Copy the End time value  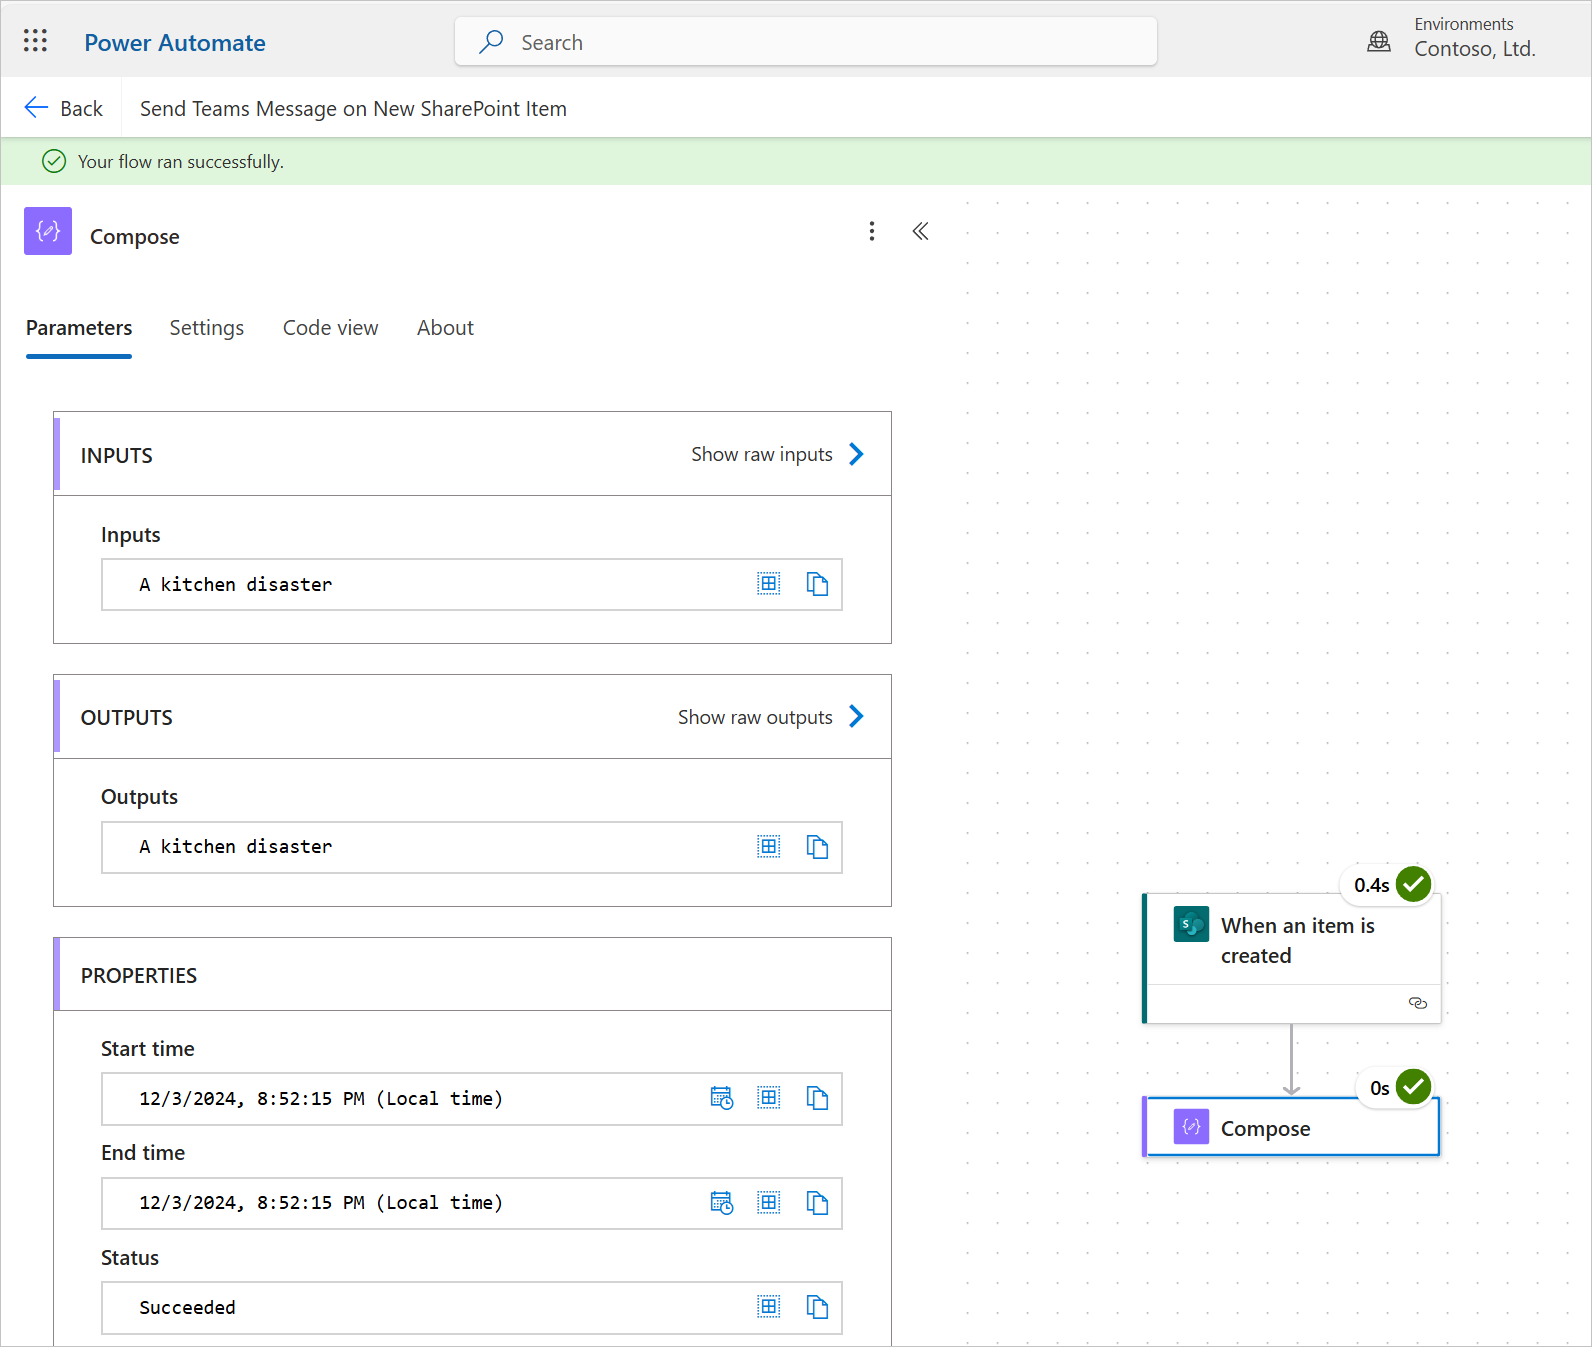pyautogui.click(x=817, y=1203)
